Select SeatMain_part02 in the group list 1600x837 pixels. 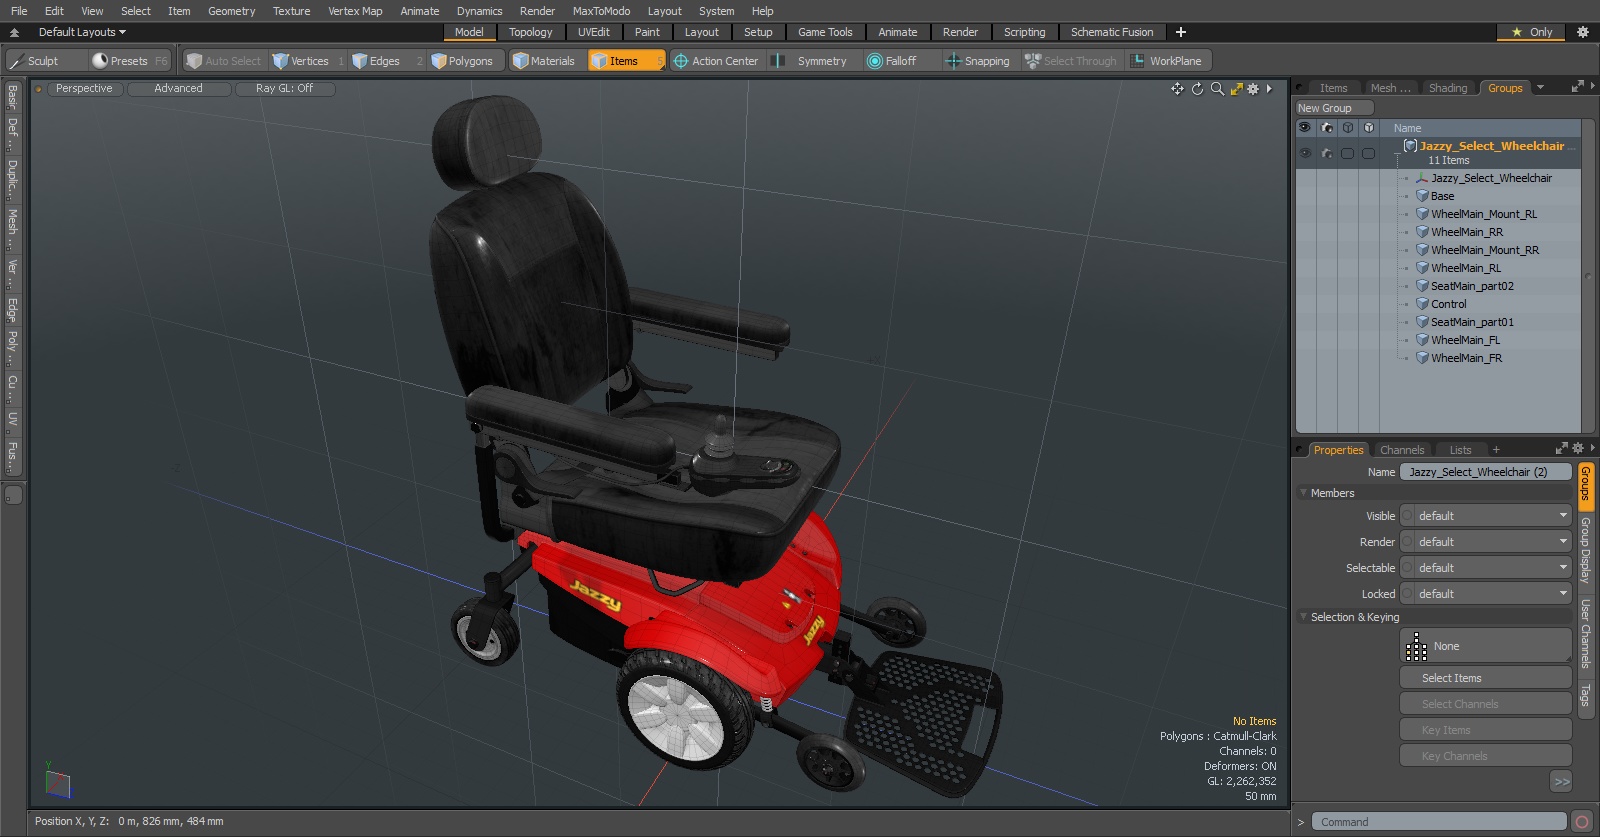tap(1472, 286)
